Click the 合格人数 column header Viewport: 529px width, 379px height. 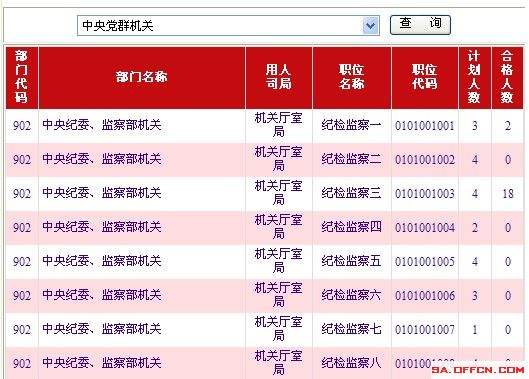[507, 78]
